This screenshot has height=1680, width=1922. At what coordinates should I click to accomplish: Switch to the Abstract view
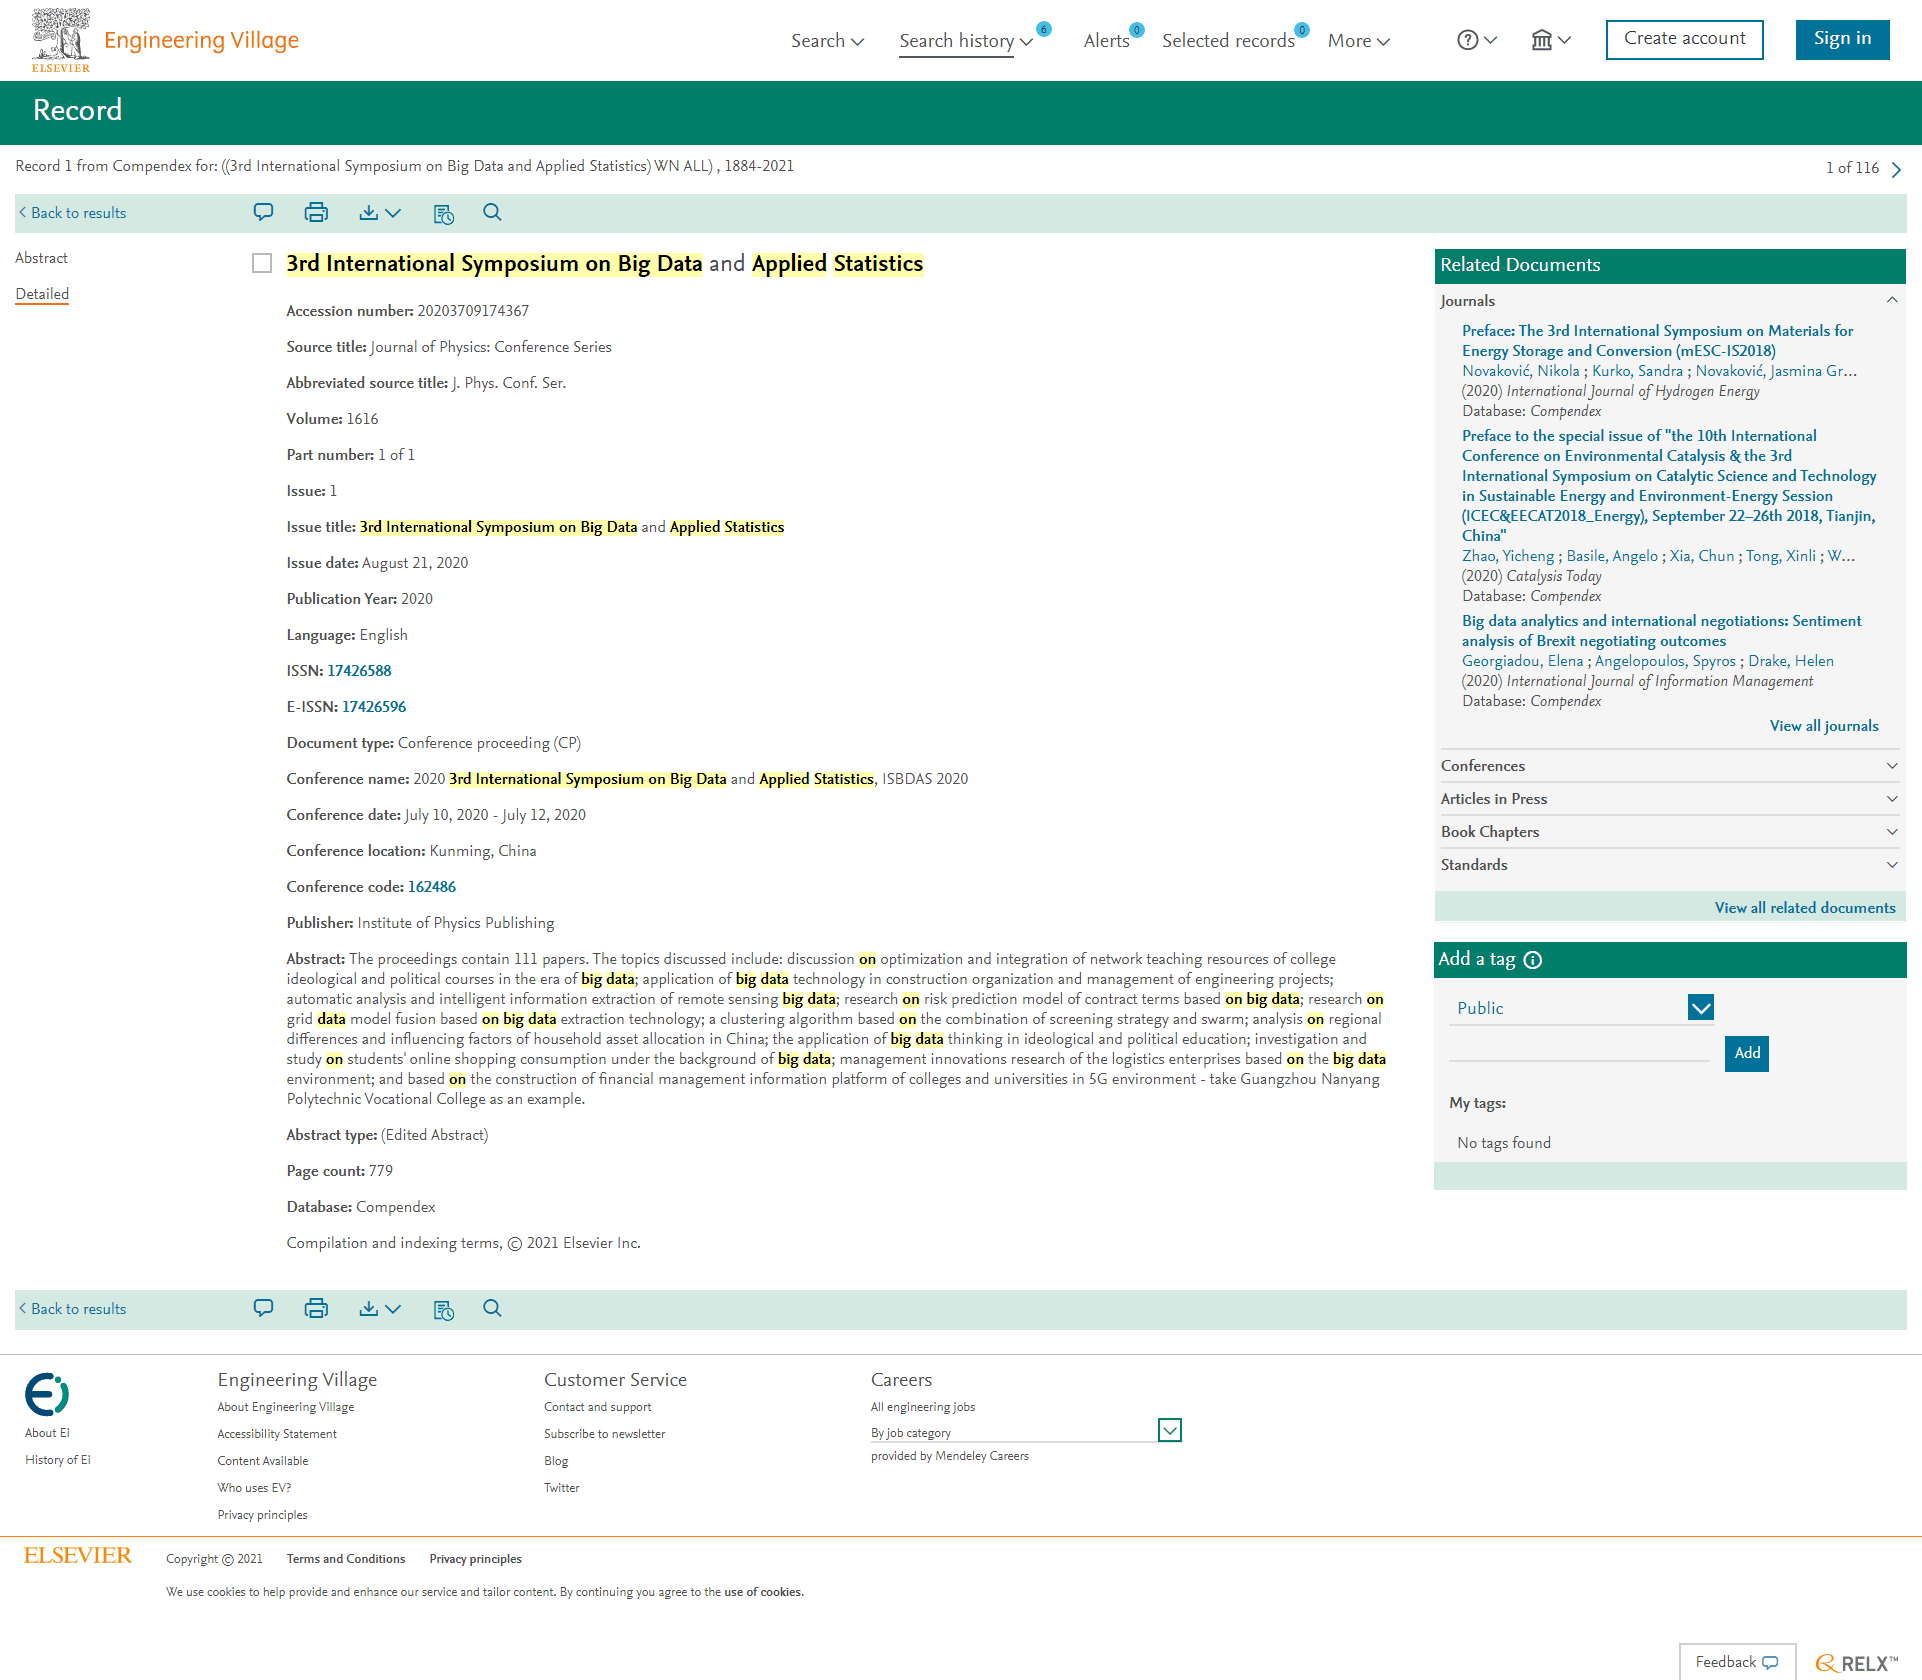point(42,258)
